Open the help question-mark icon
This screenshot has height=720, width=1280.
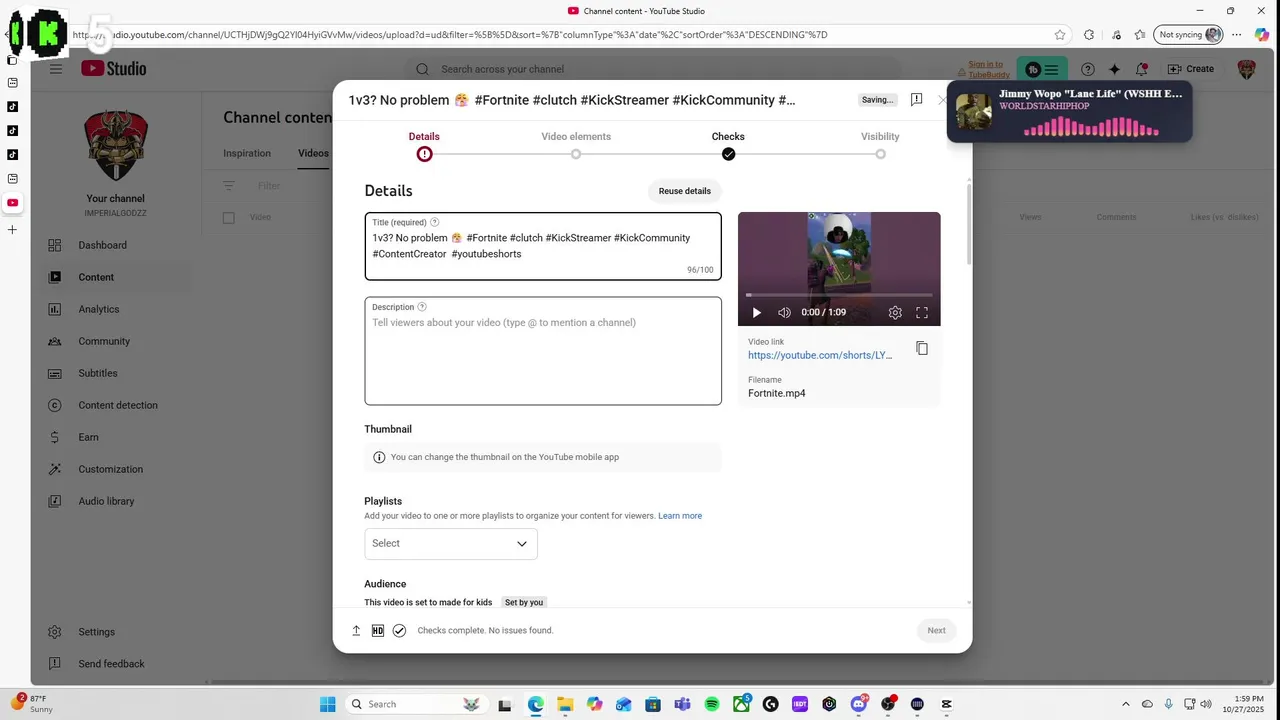click(x=1087, y=69)
